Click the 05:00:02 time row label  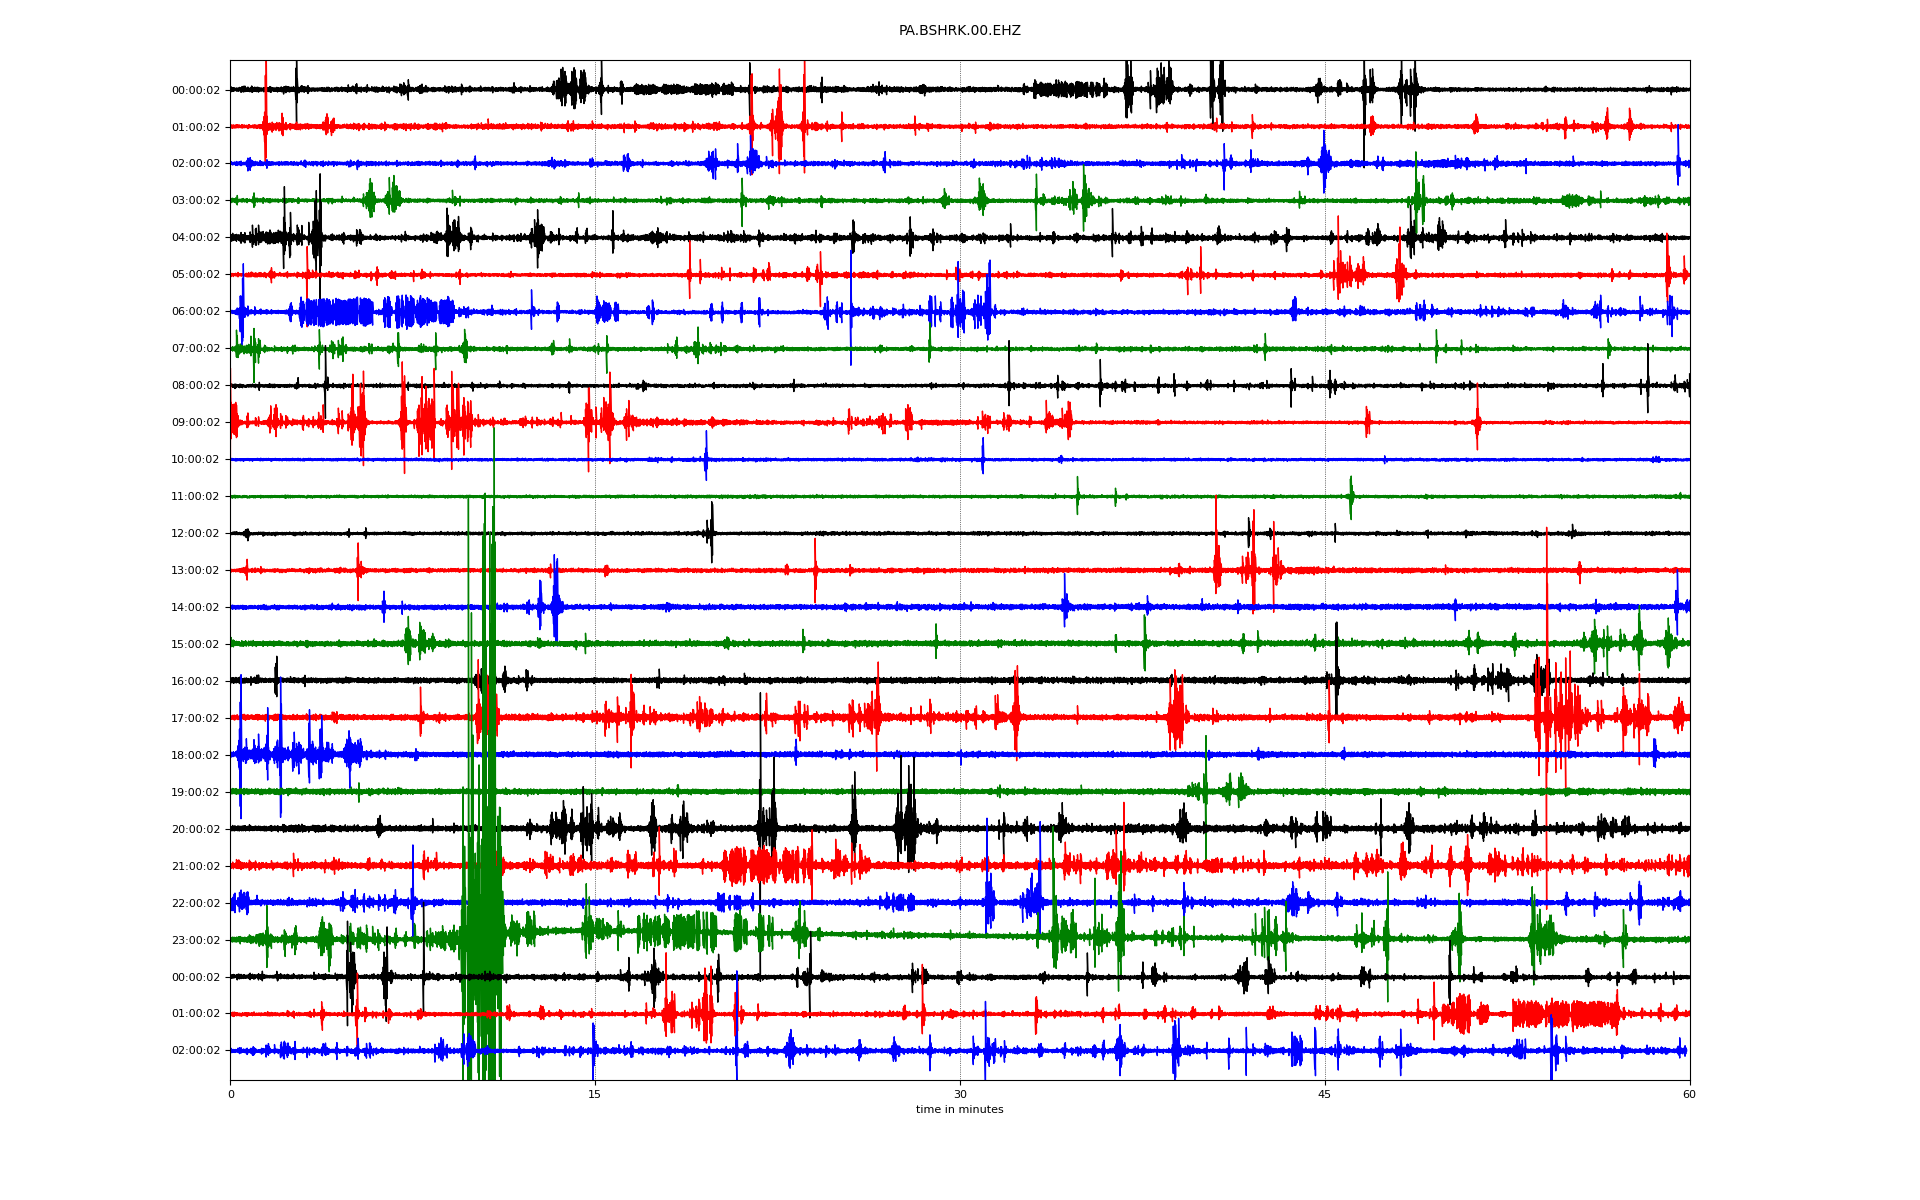196,275
